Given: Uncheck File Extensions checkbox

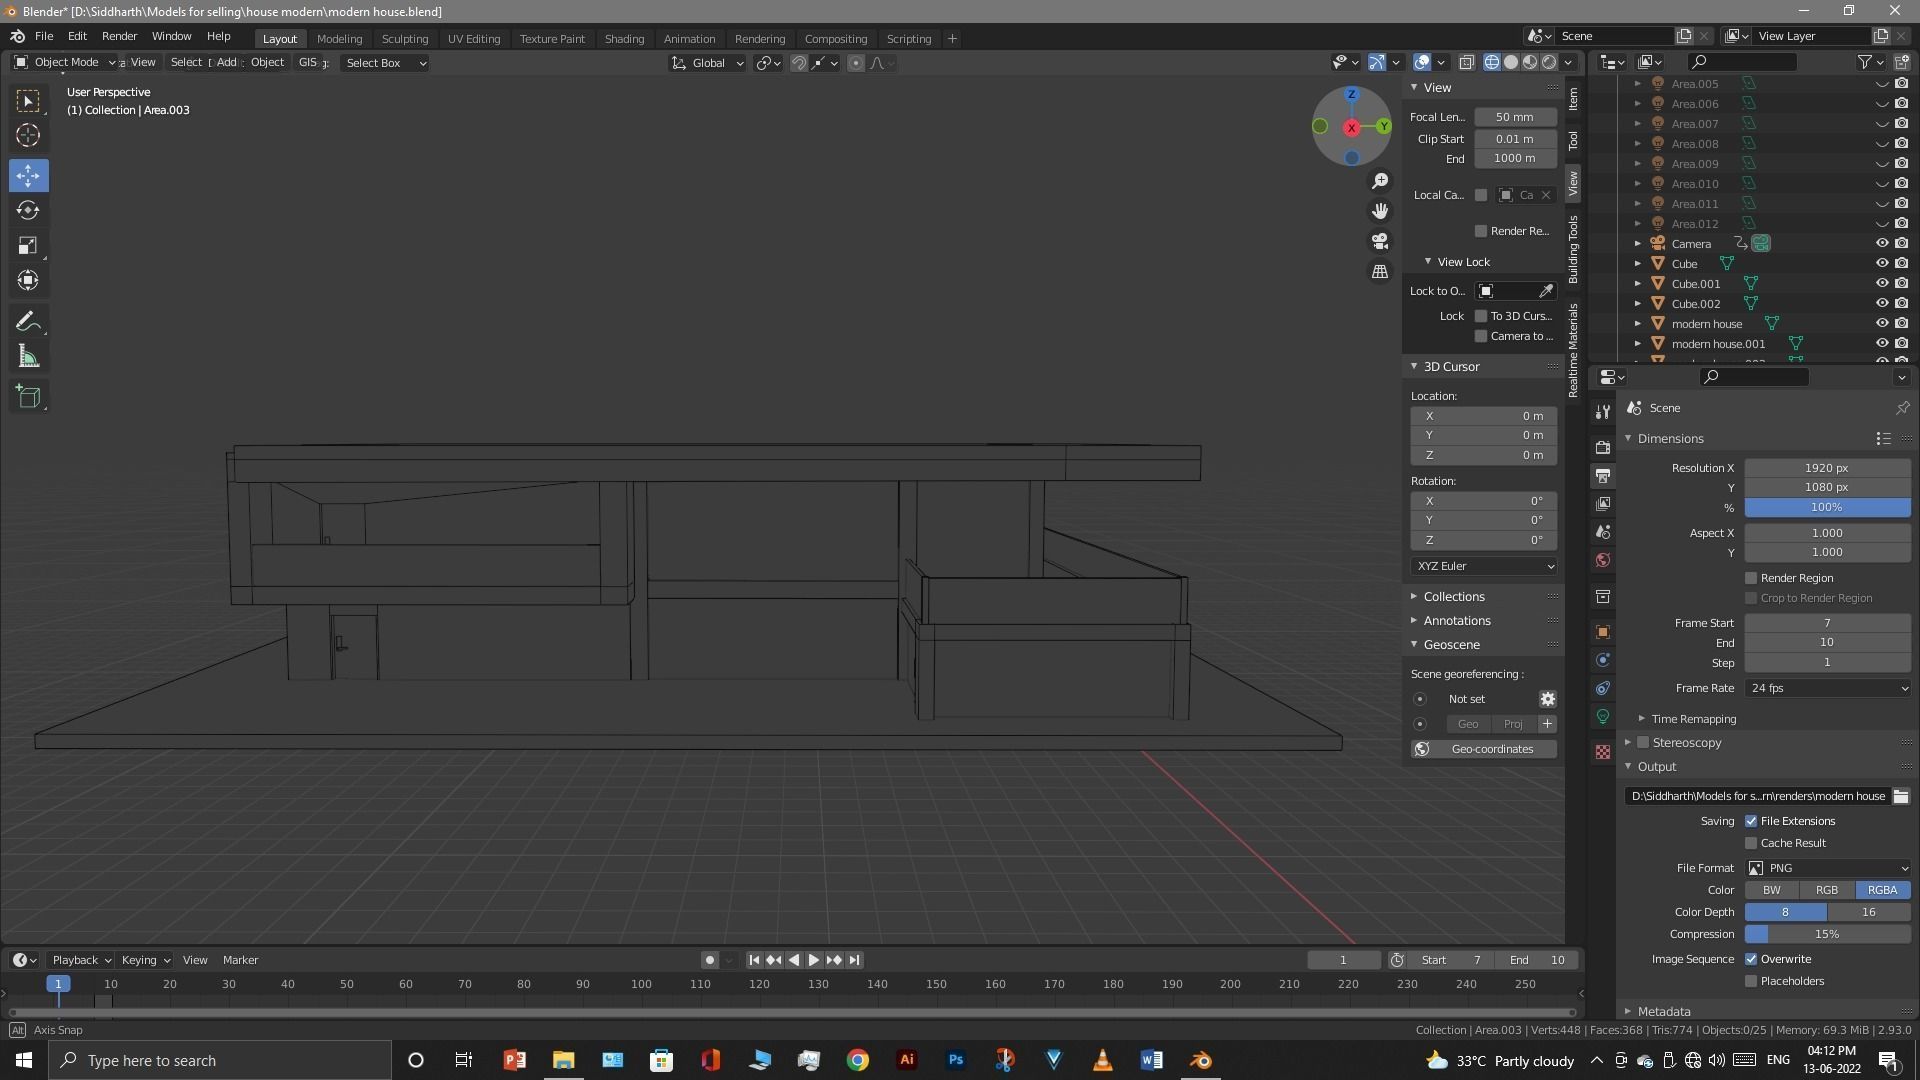Looking at the screenshot, I should click(x=1751, y=821).
